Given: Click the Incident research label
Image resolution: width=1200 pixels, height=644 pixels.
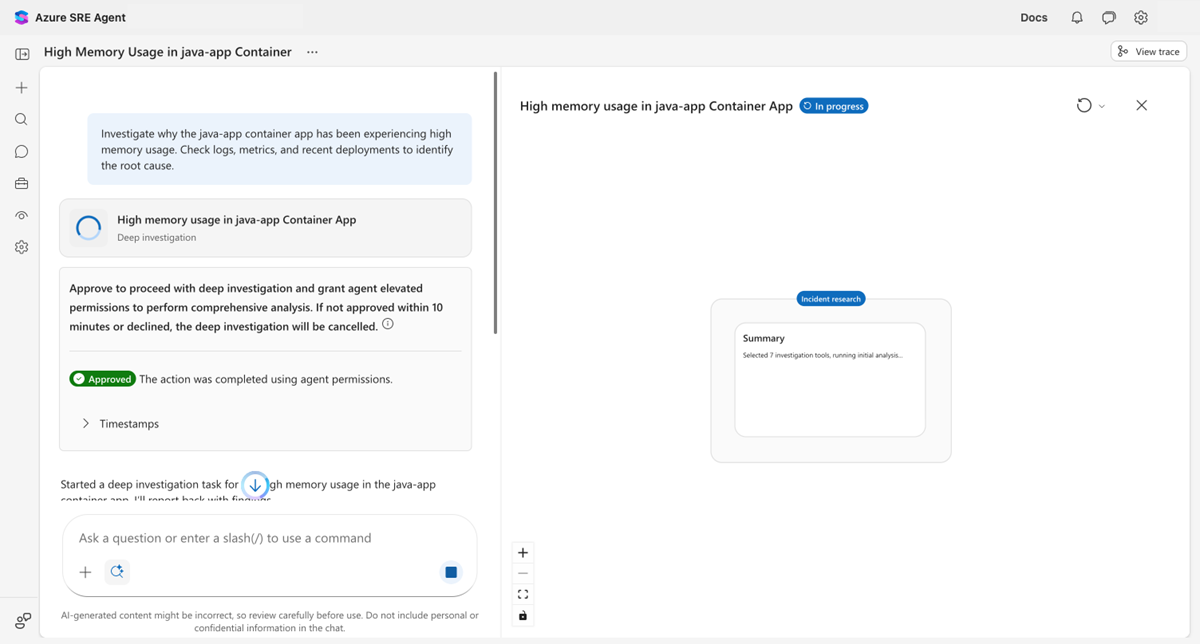Looking at the screenshot, I should tap(831, 299).
